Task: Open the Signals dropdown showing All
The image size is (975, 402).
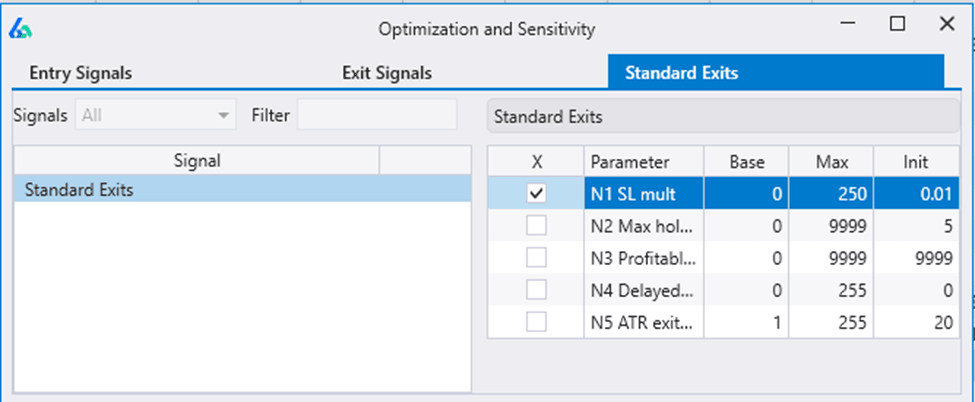Action: coord(155,116)
